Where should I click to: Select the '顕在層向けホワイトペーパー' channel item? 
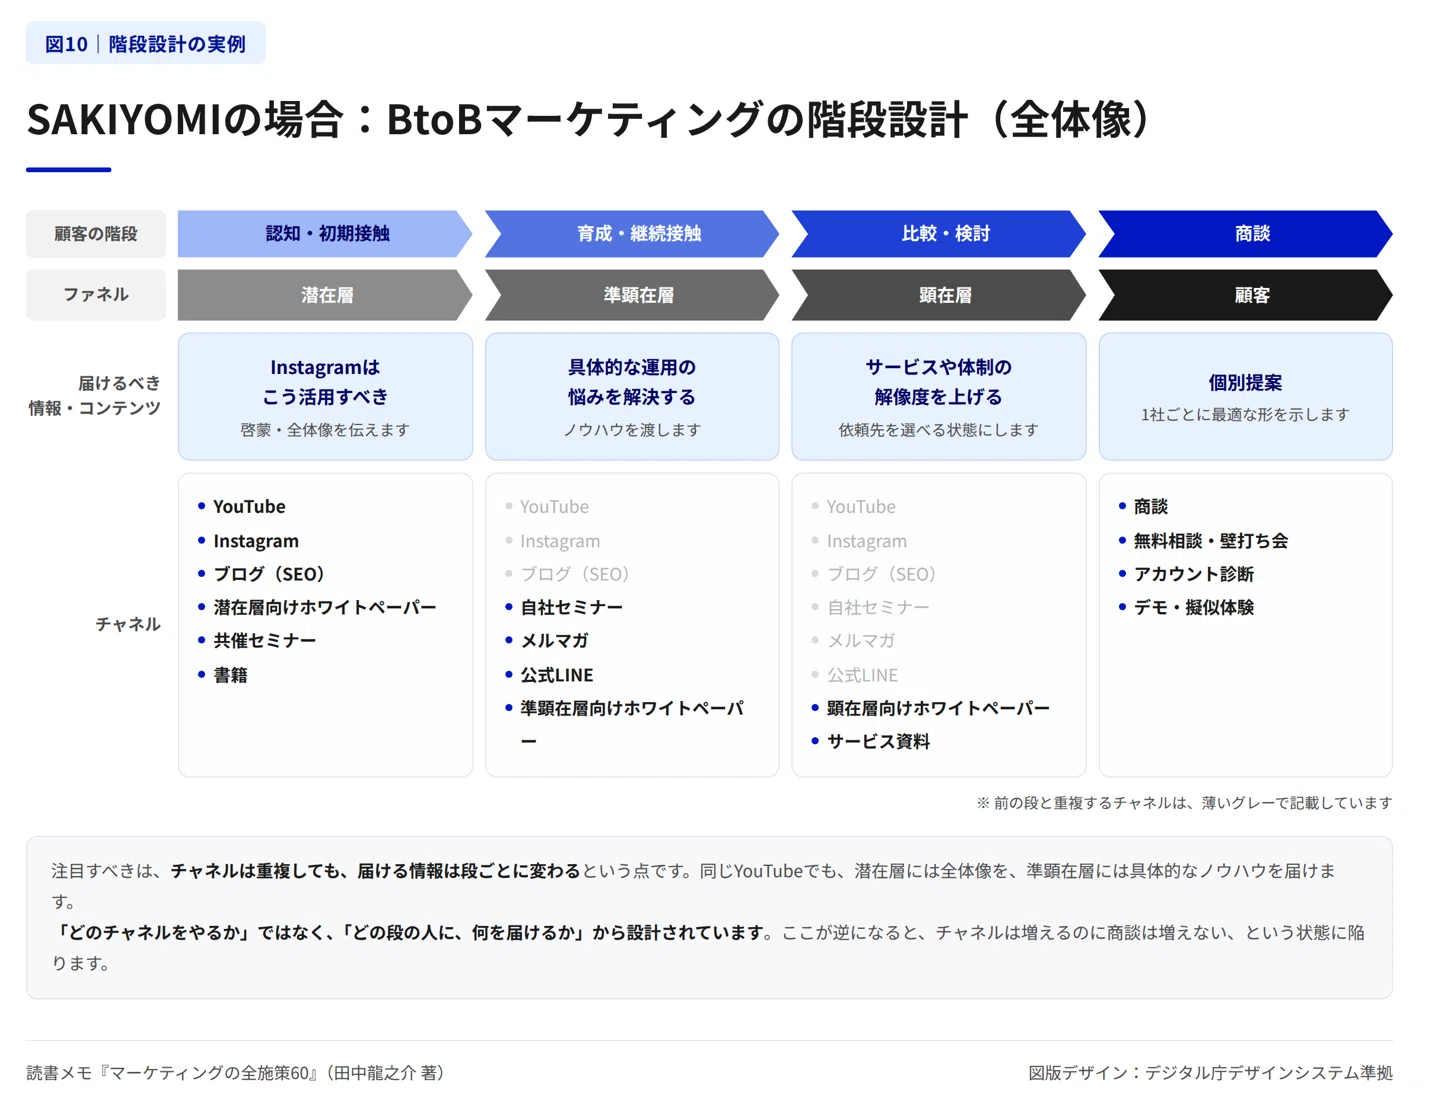pyautogui.click(x=938, y=708)
